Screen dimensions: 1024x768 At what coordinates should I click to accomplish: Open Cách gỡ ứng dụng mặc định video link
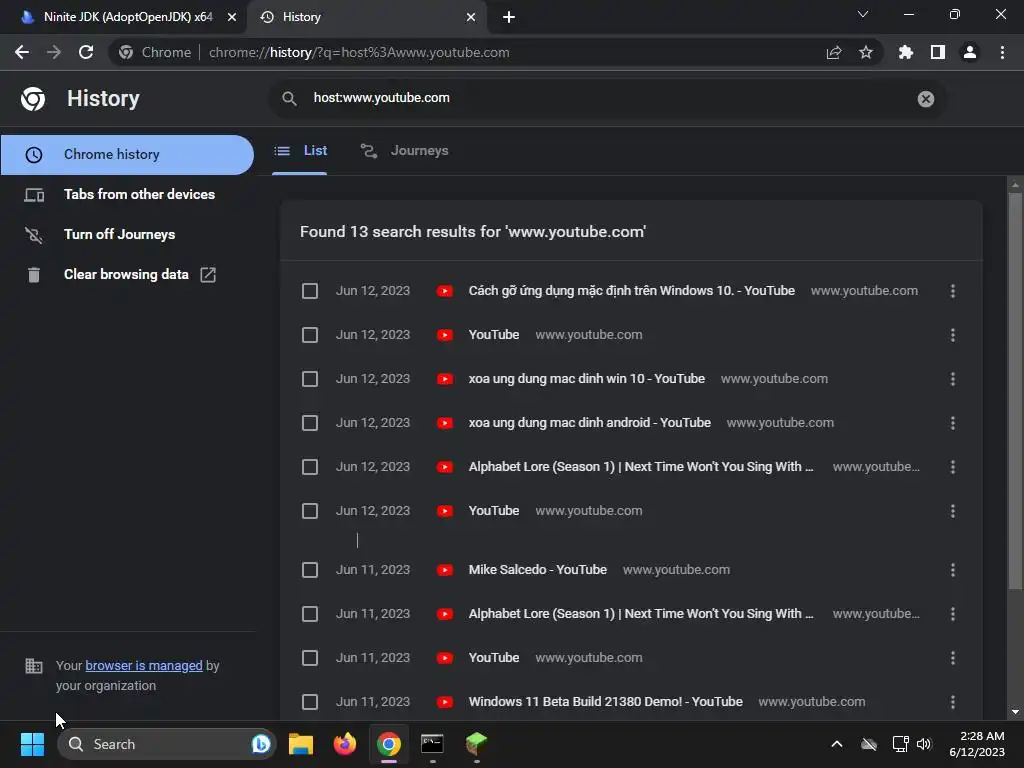coord(632,291)
